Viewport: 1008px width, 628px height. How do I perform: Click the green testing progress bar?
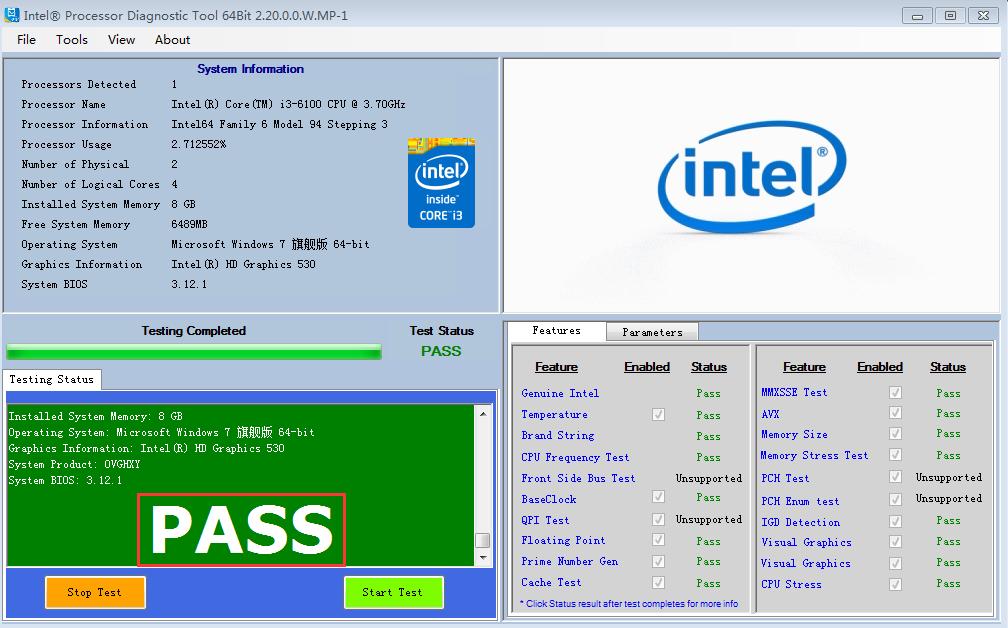tap(194, 352)
